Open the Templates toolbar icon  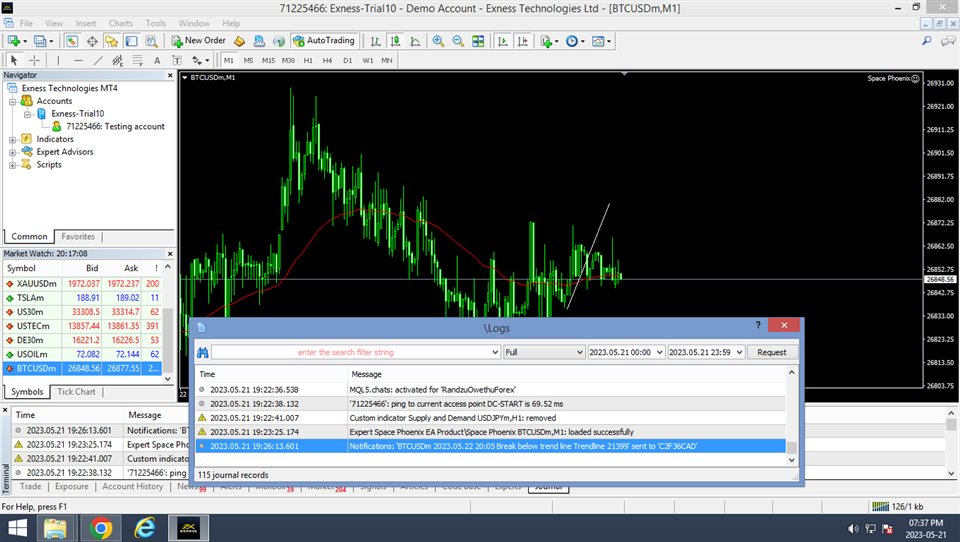coord(598,41)
